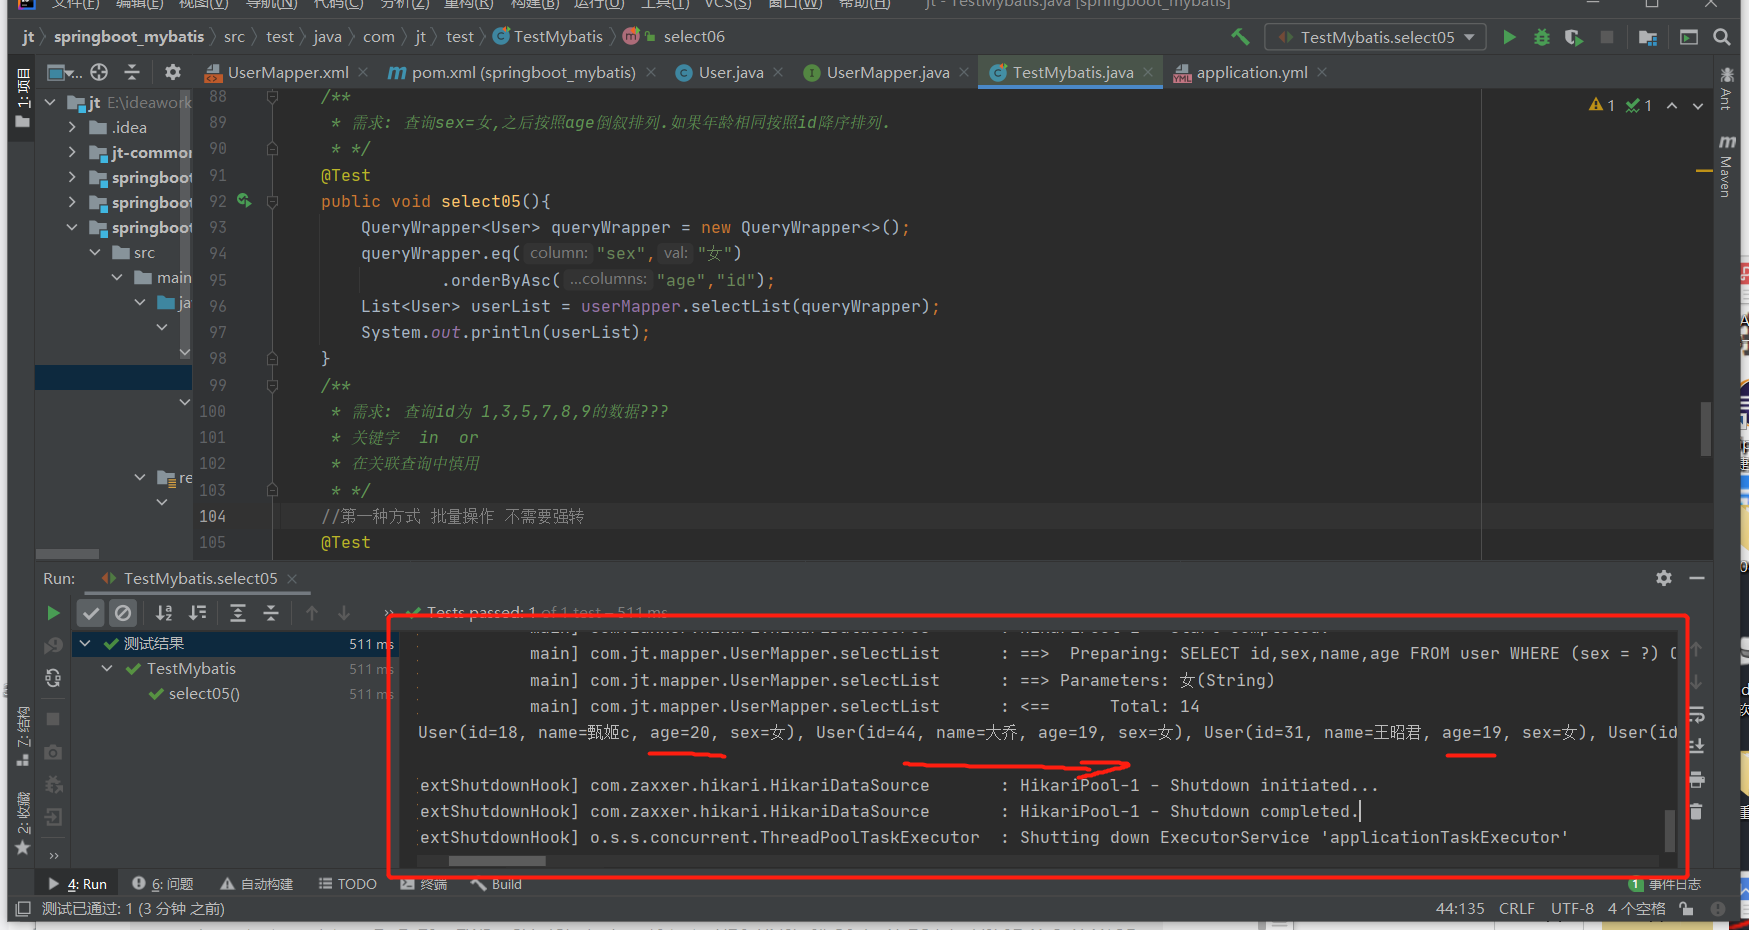The height and width of the screenshot is (930, 1749).
Task: Toggle soft-wrap icon beside console output
Action: (x=1696, y=714)
